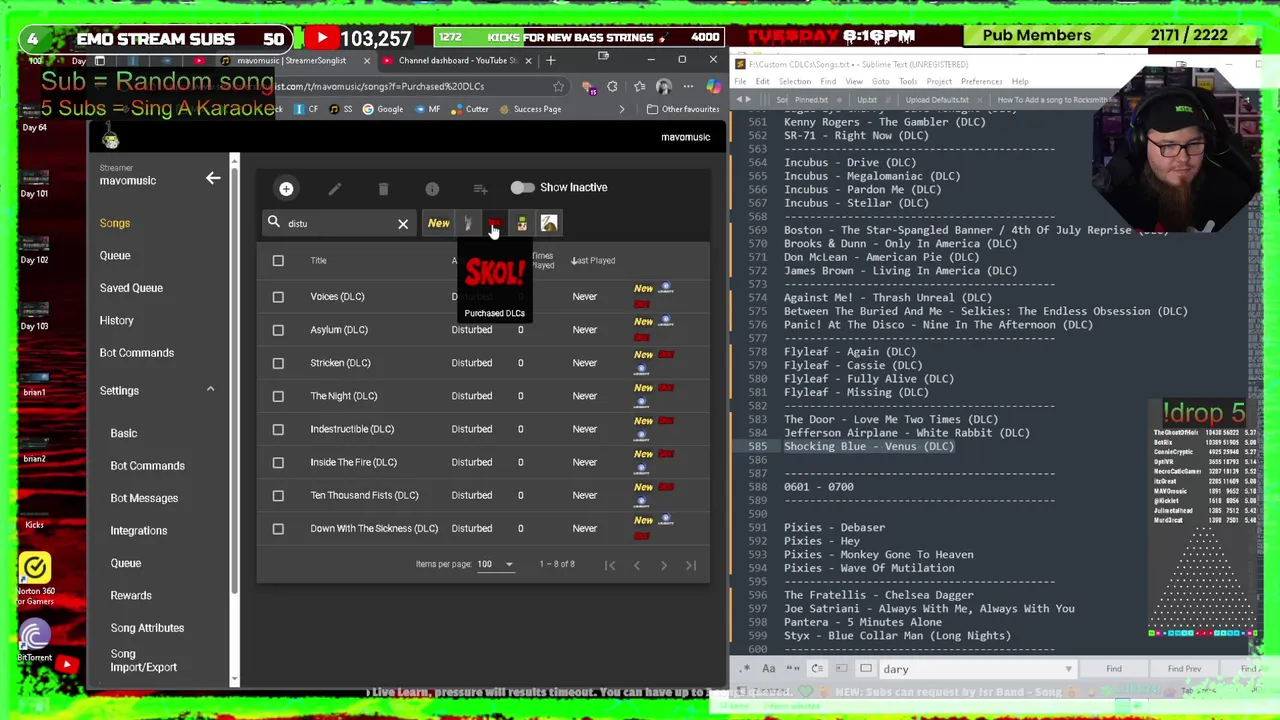Open the browser extensions puzzle icon

[612, 87]
